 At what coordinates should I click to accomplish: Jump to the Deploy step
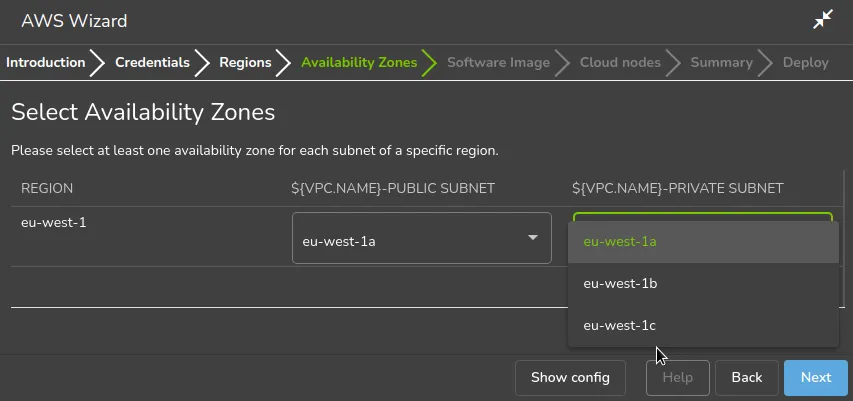point(806,63)
